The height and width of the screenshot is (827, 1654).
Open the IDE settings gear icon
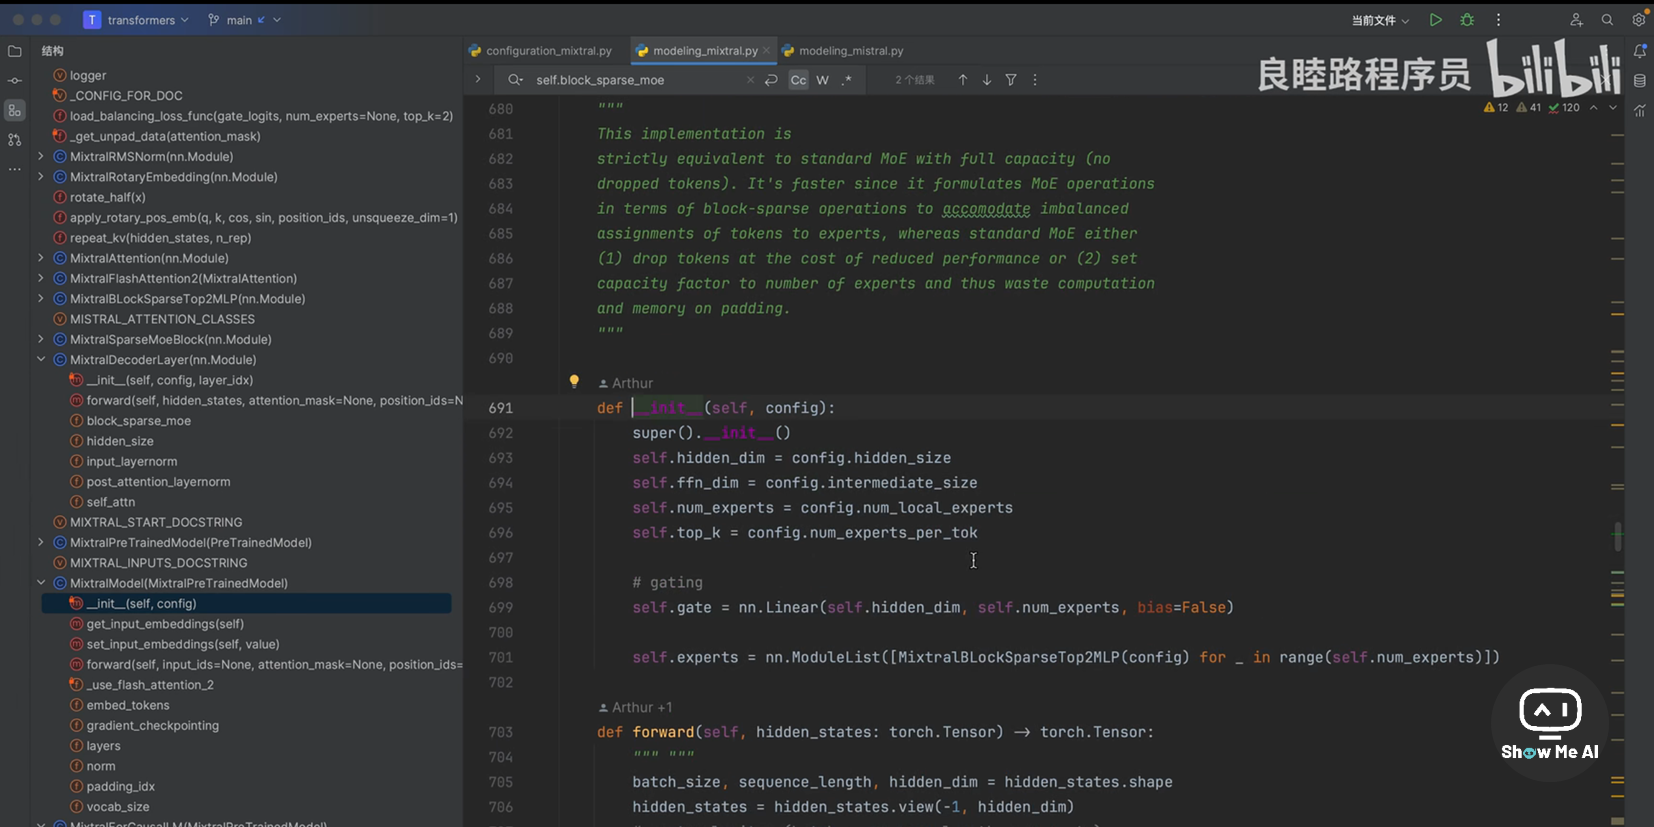coord(1638,20)
